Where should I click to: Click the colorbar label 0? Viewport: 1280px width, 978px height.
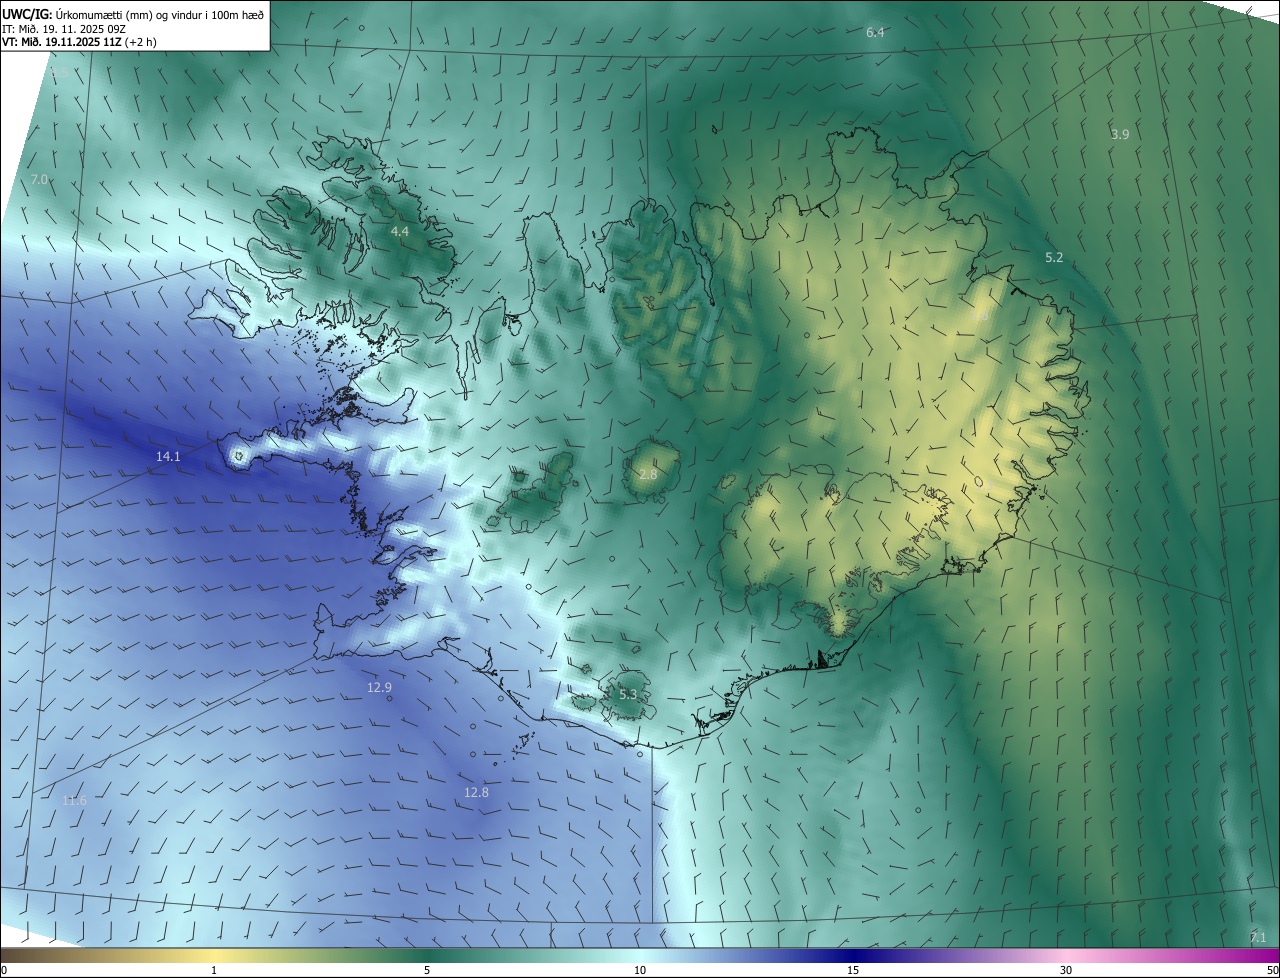pyautogui.click(x=4, y=970)
